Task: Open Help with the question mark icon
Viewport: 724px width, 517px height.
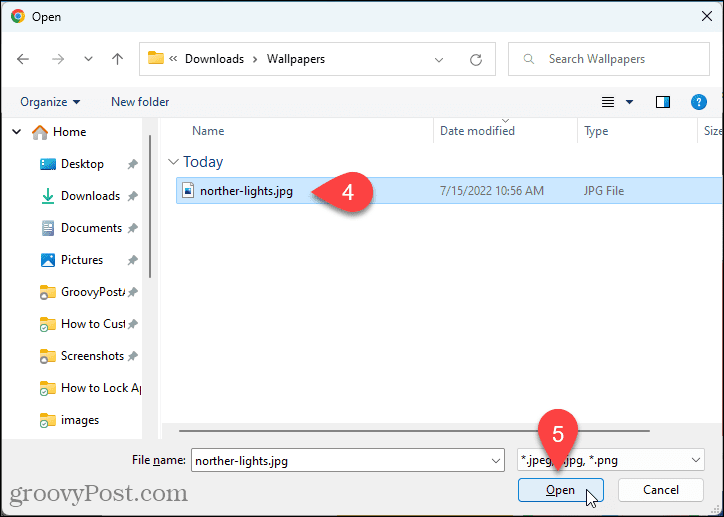Action: point(699,102)
